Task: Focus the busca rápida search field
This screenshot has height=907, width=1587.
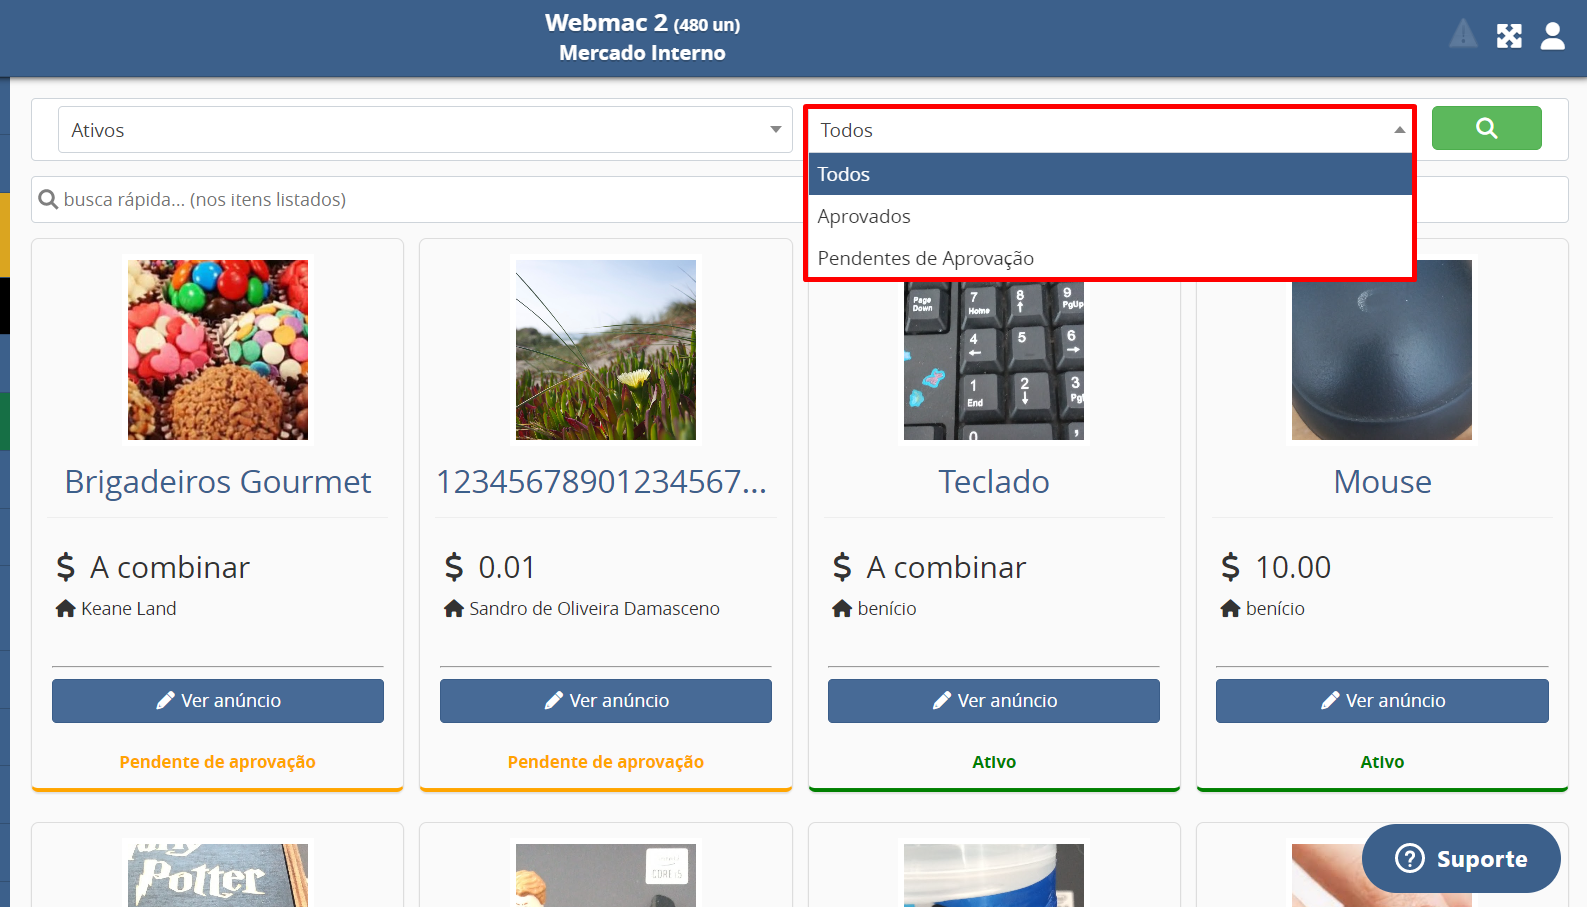Action: click(x=420, y=200)
